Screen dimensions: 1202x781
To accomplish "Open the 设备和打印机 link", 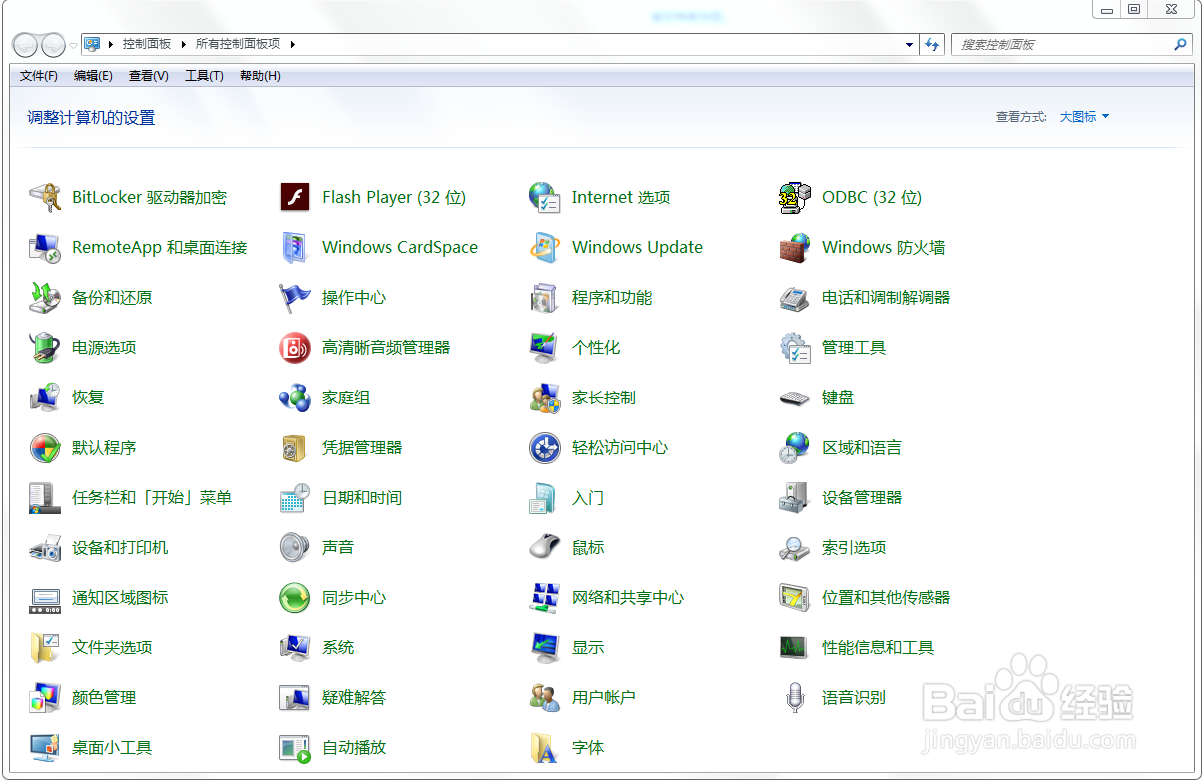I will [x=120, y=547].
